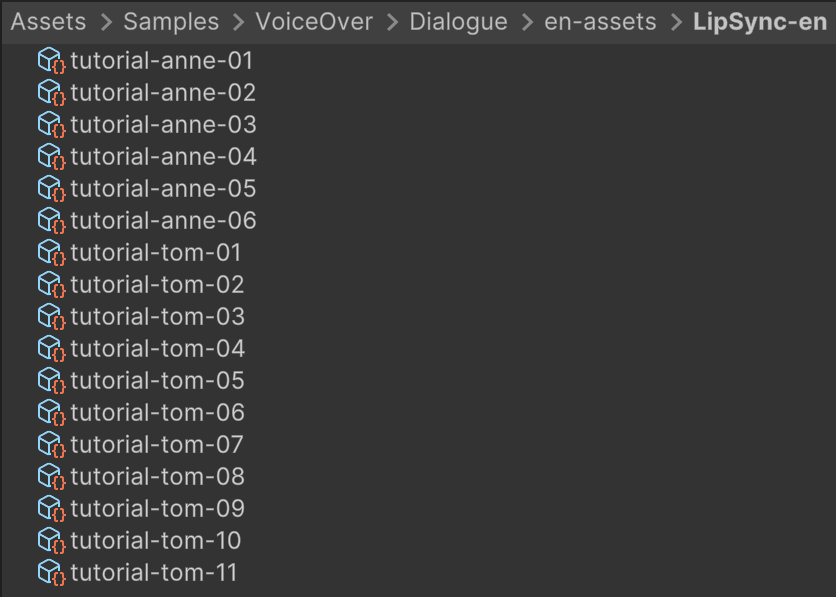Select the tutorial-anne-05 asset
Screen dimensions: 836x597
click(162, 189)
